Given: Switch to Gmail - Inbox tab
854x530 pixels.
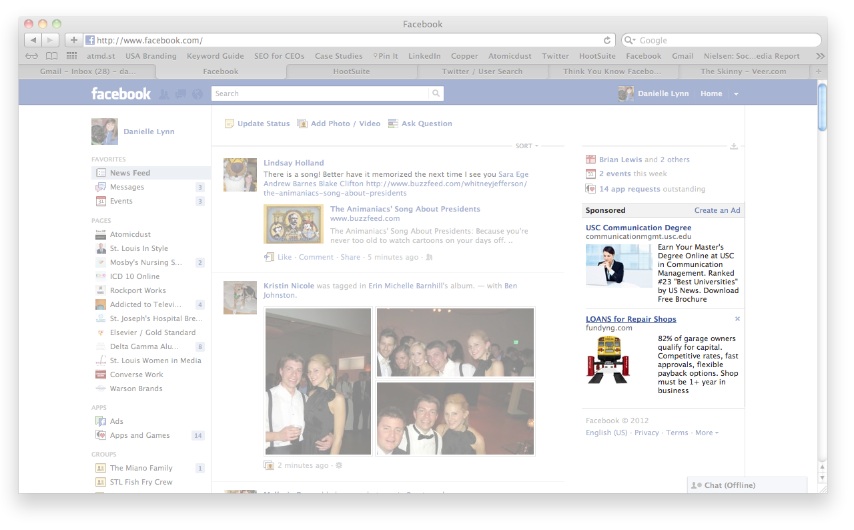Looking at the screenshot, I should [x=88, y=71].
